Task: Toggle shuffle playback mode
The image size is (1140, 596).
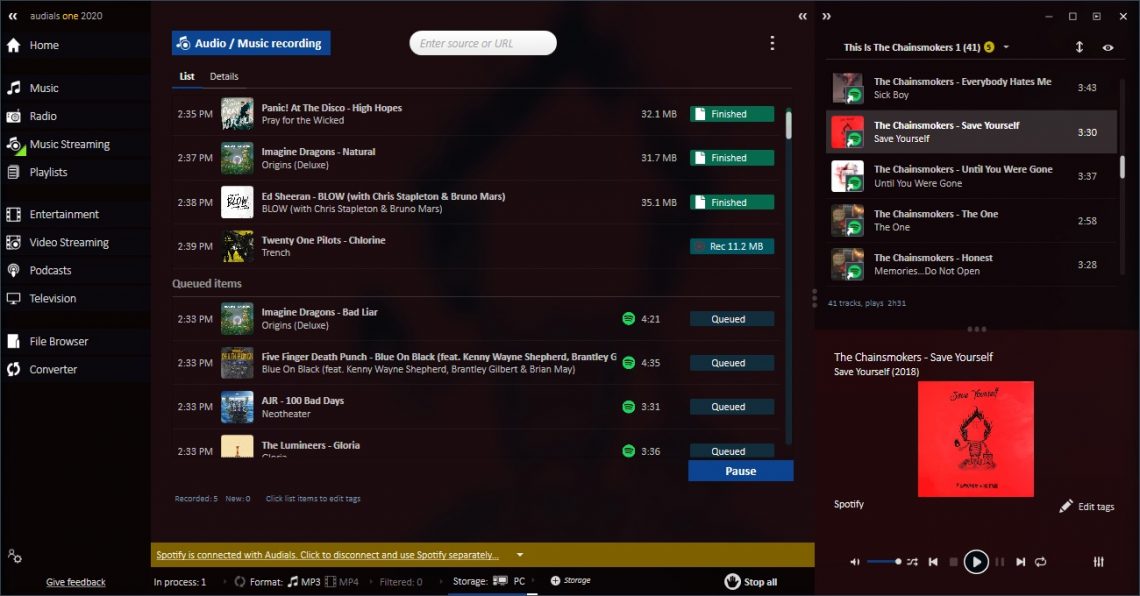Action: click(911, 562)
